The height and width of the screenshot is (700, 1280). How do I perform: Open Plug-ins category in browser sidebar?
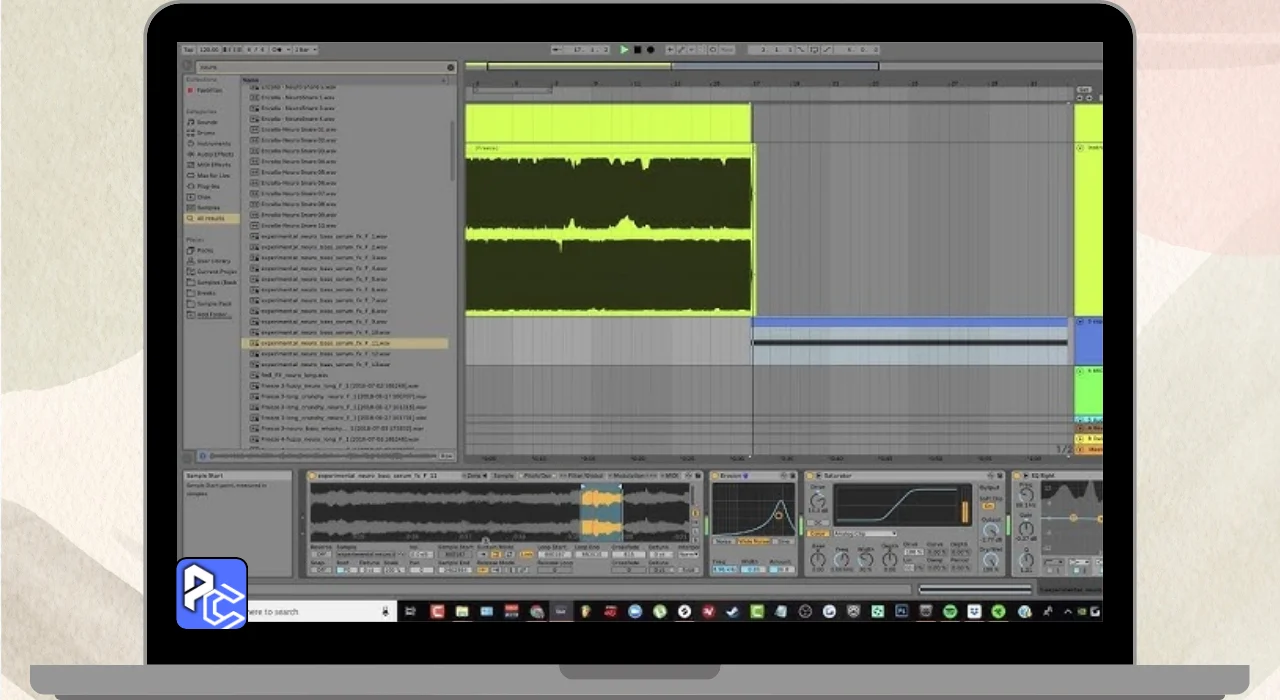point(203,186)
